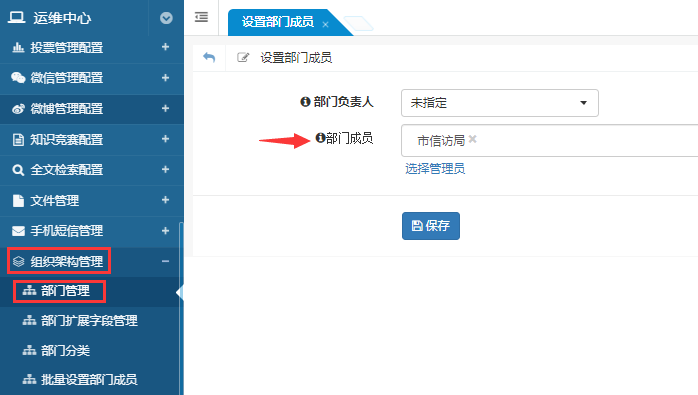Click the 文件管理 file icon
The width and height of the screenshot is (698, 395).
click(x=18, y=200)
